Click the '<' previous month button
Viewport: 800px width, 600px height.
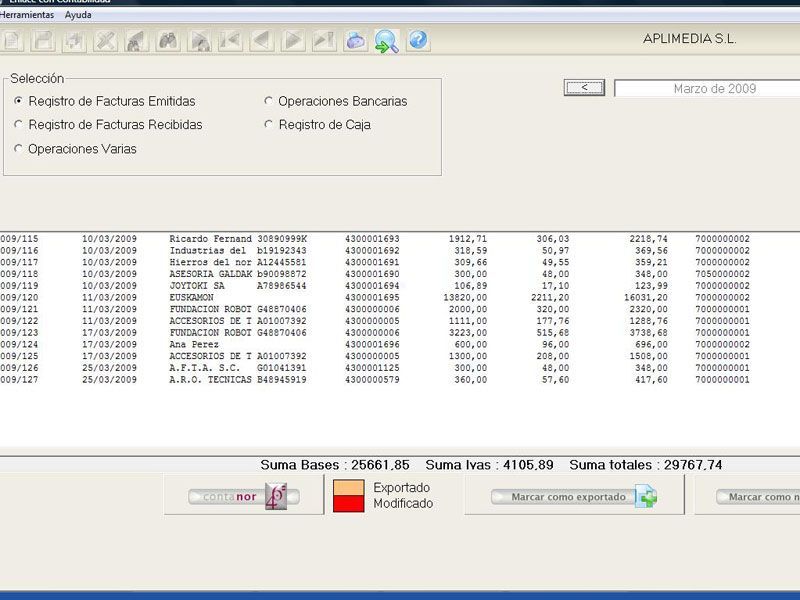pyautogui.click(x=584, y=88)
